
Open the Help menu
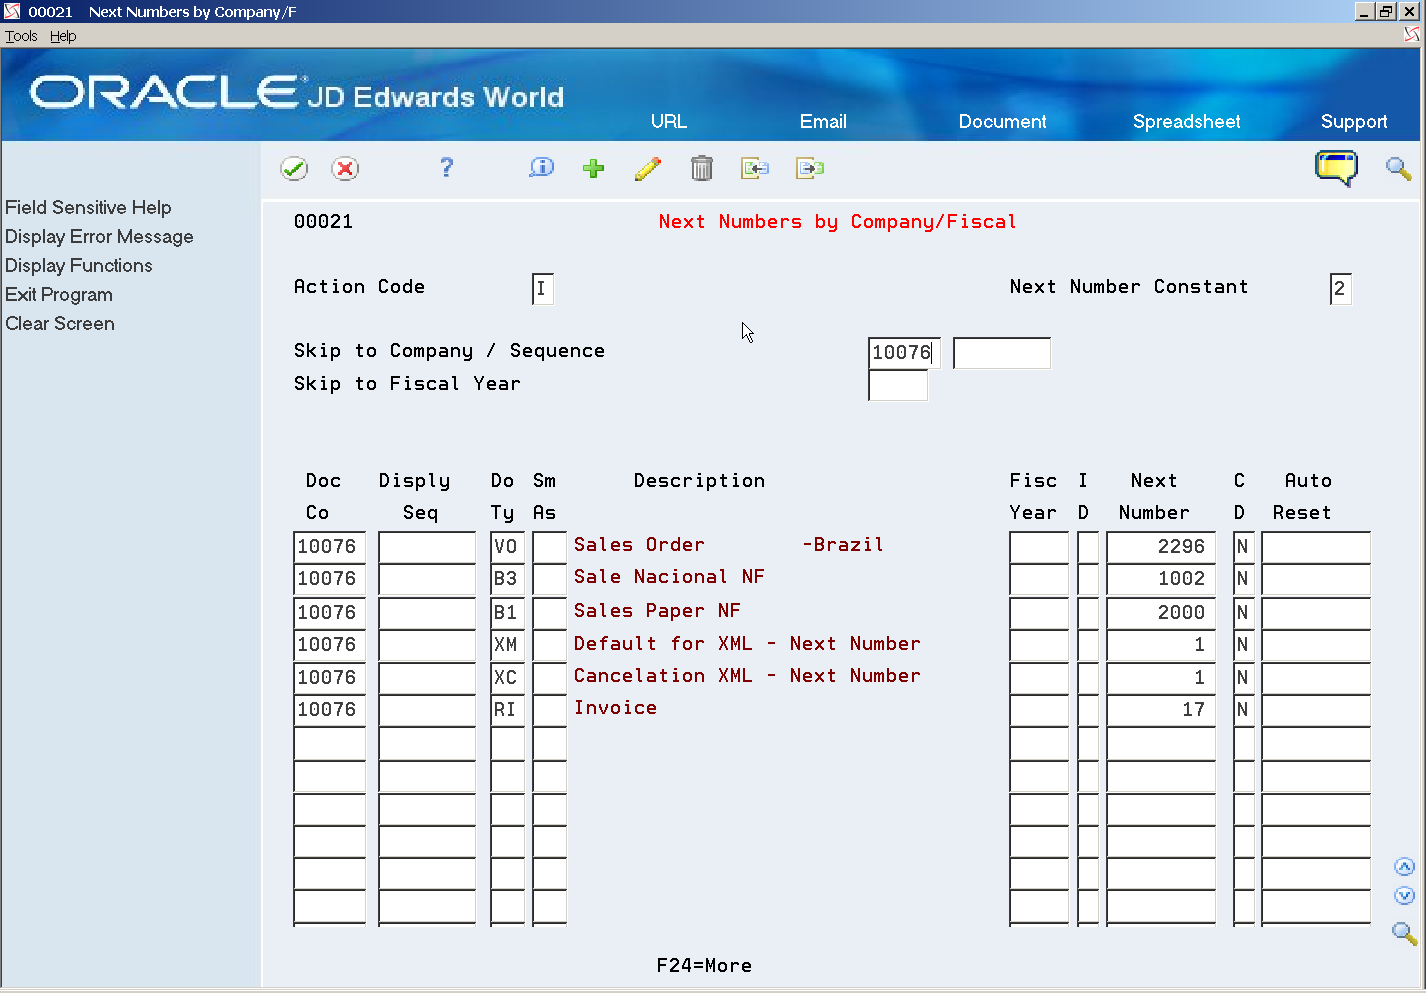[63, 36]
